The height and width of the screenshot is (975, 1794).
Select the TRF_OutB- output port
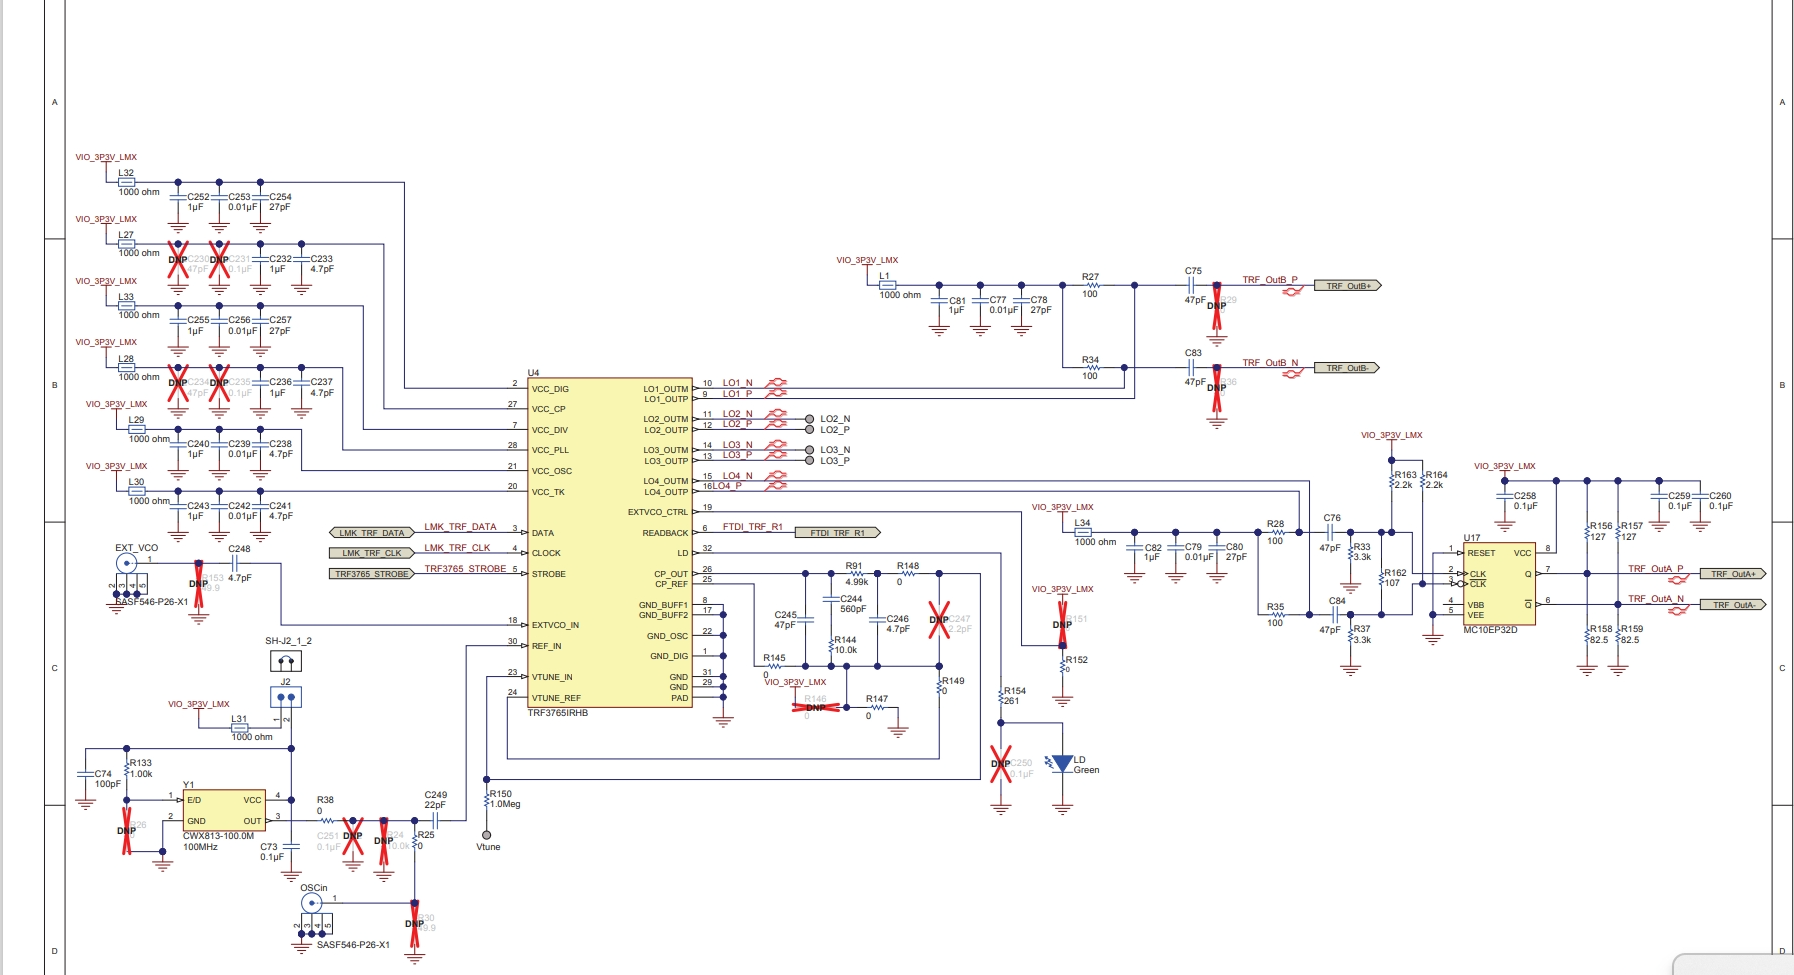tap(1346, 368)
